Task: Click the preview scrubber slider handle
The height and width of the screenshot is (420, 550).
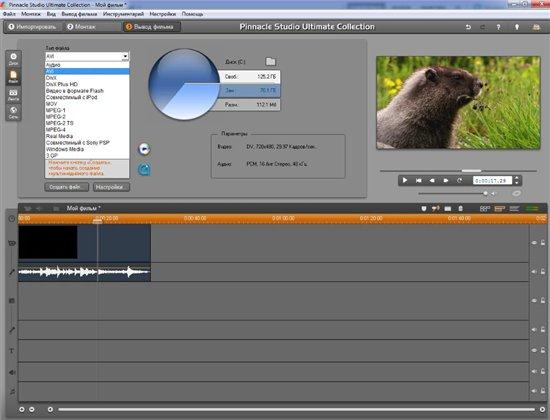Action: click(x=471, y=171)
